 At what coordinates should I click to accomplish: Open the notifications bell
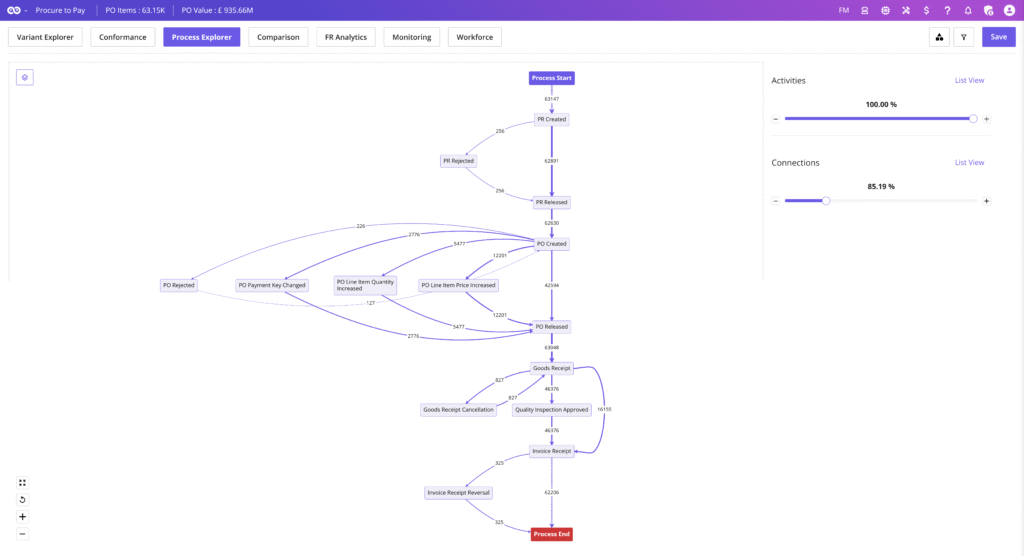(967, 10)
